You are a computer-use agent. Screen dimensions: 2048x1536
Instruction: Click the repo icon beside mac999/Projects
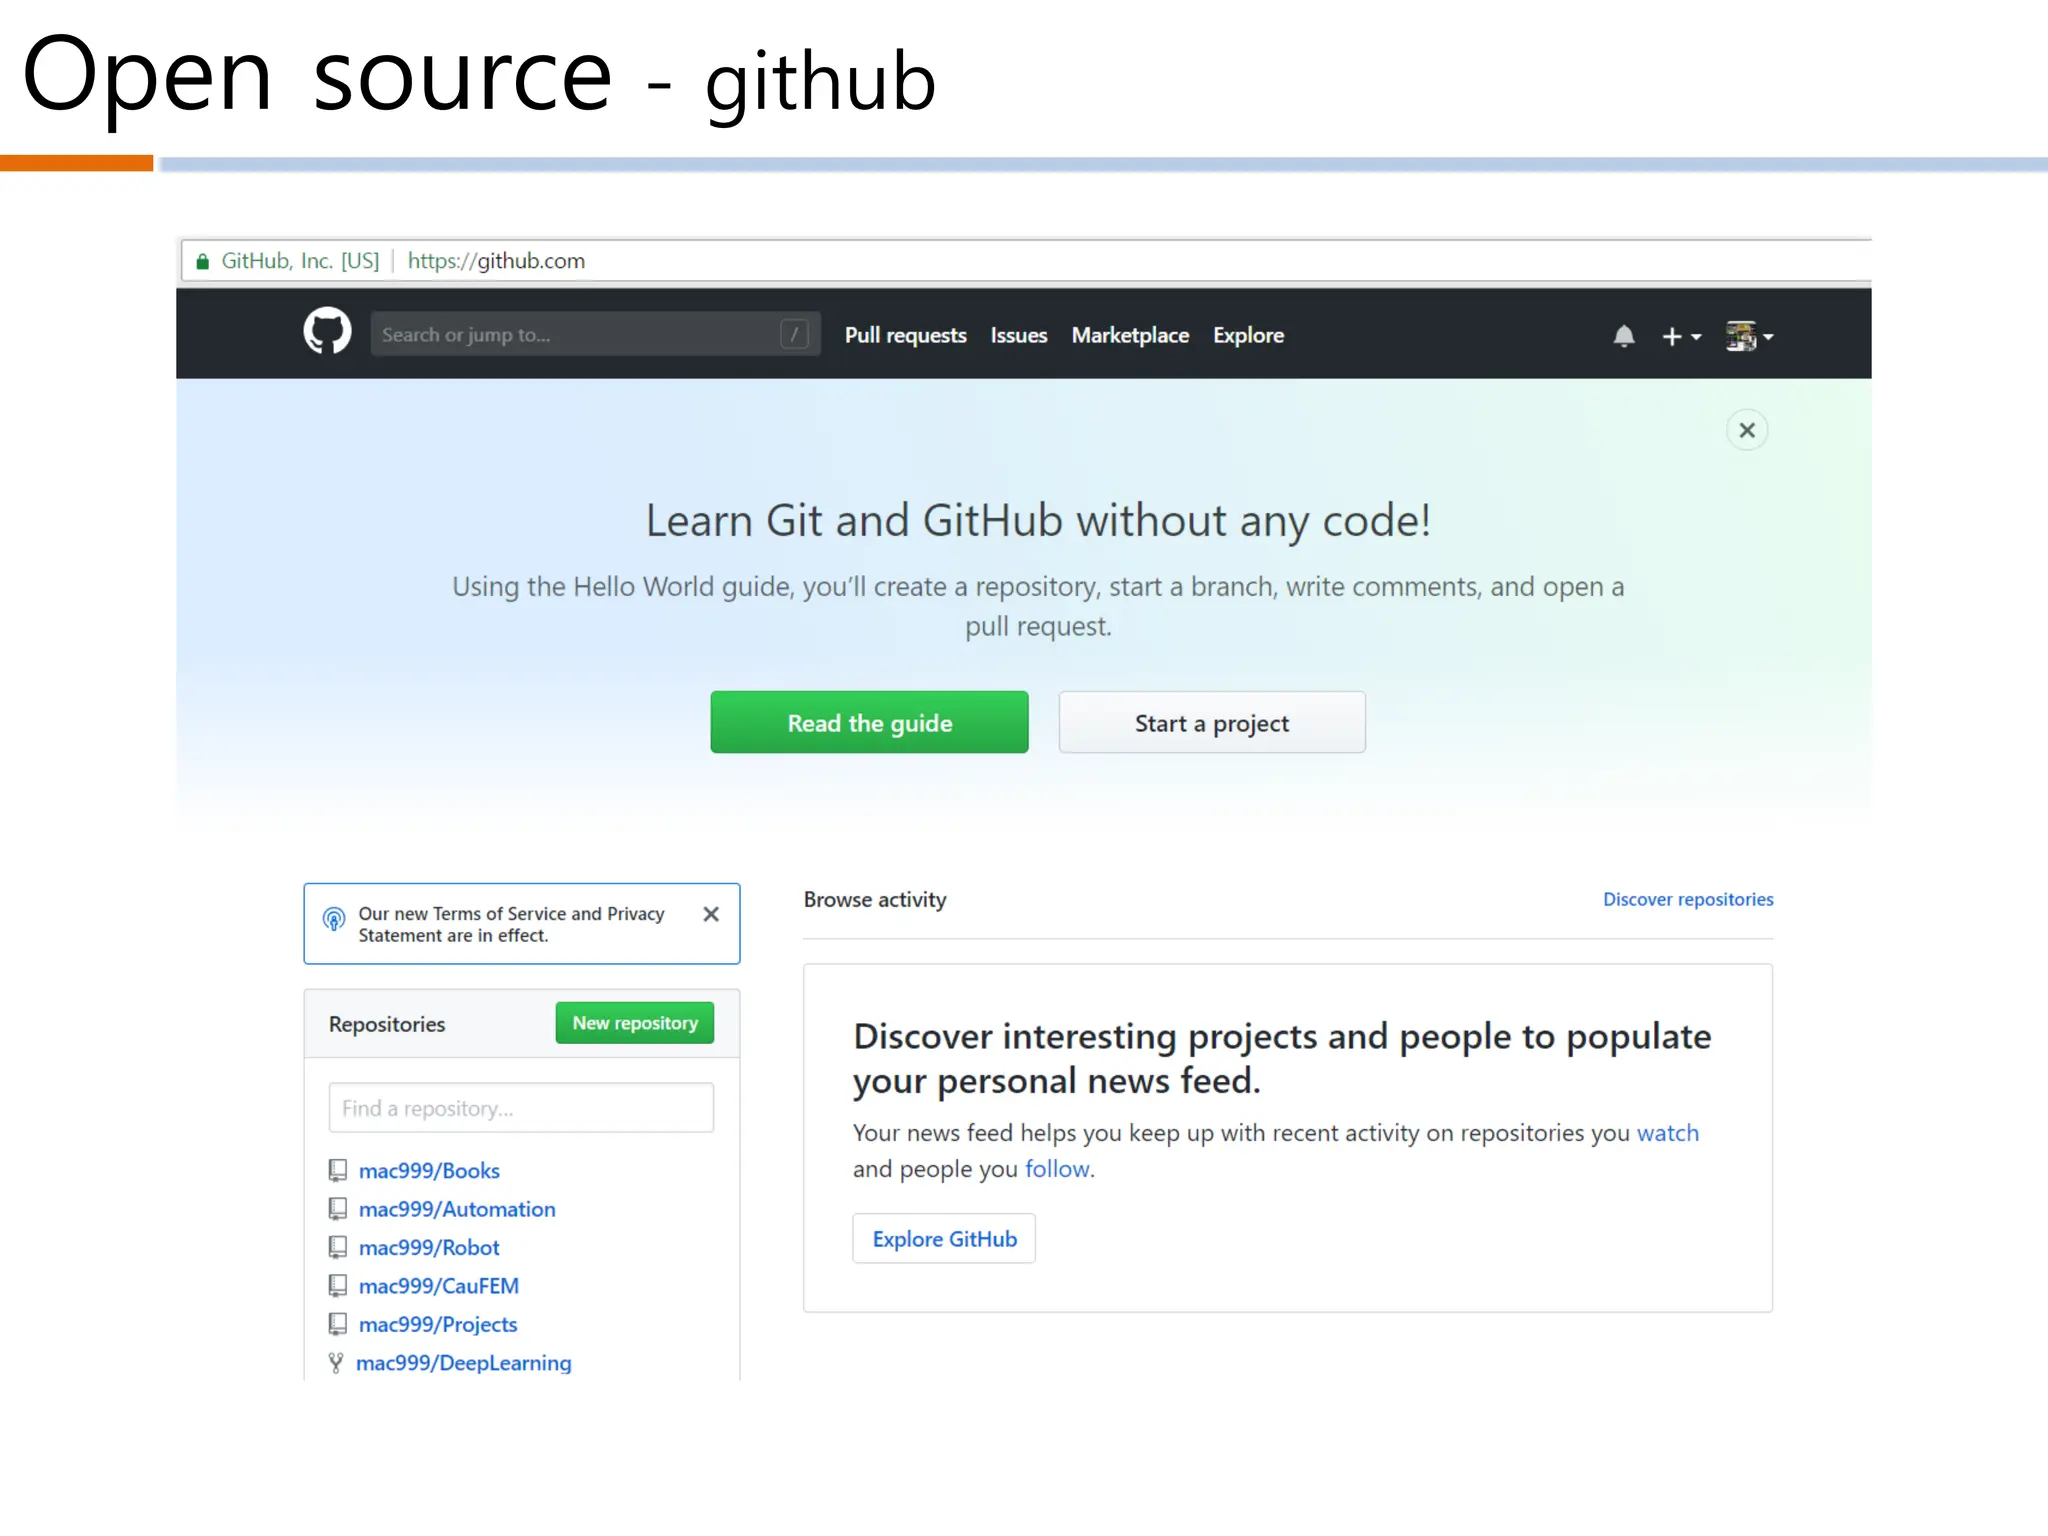[338, 1324]
